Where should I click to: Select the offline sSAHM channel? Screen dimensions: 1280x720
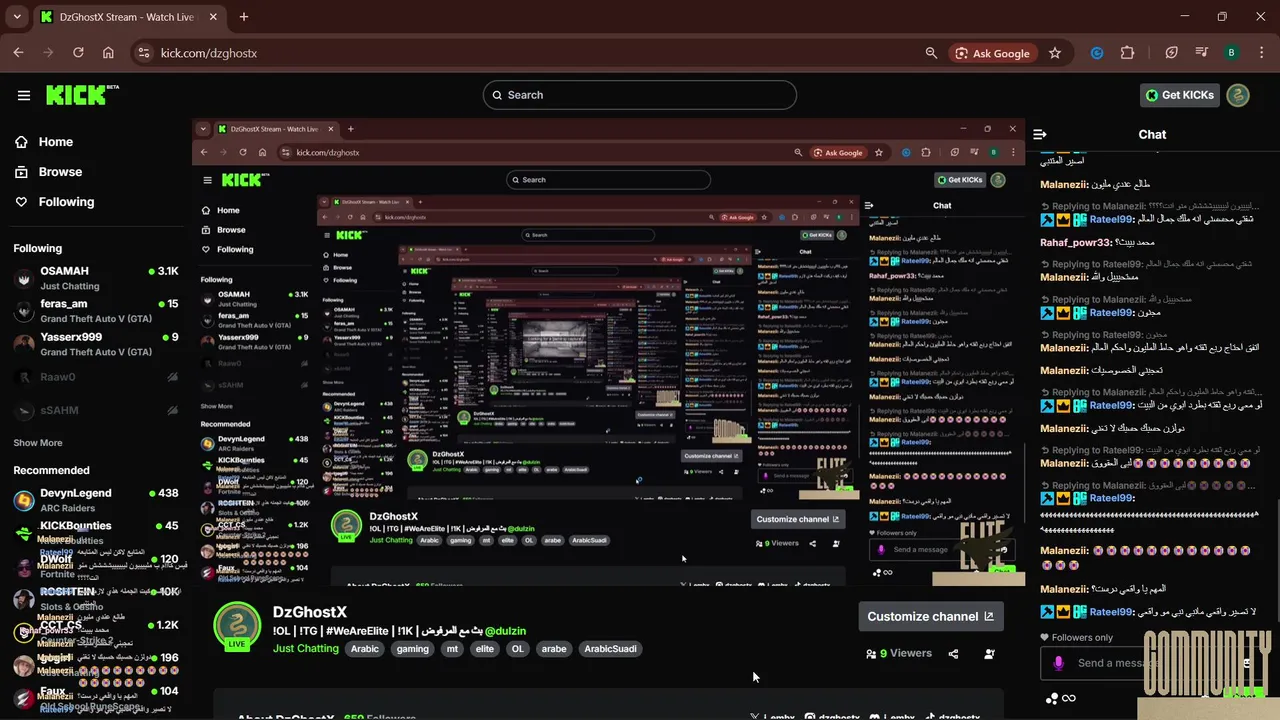(x=96, y=411)
